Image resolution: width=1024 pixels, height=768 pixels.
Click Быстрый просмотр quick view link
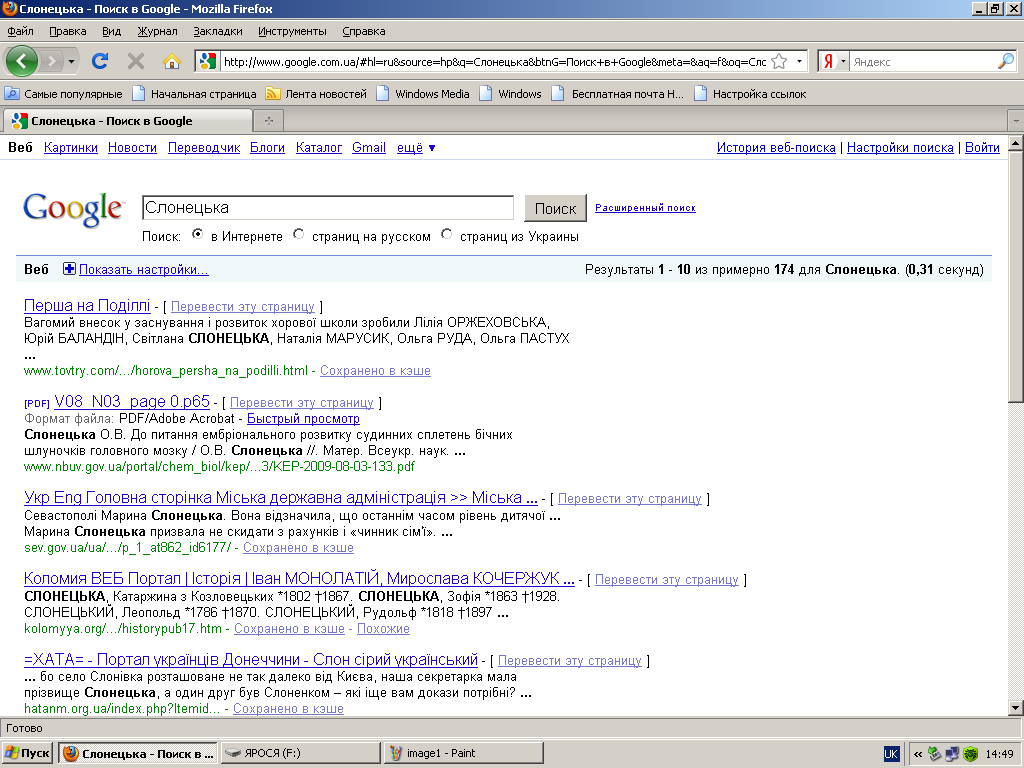coord(303,419)
